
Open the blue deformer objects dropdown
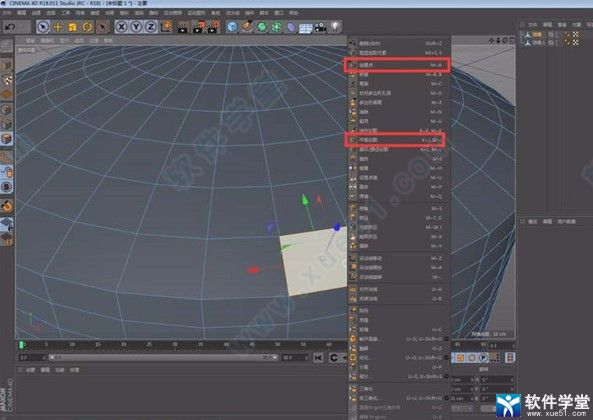[291, 27]
